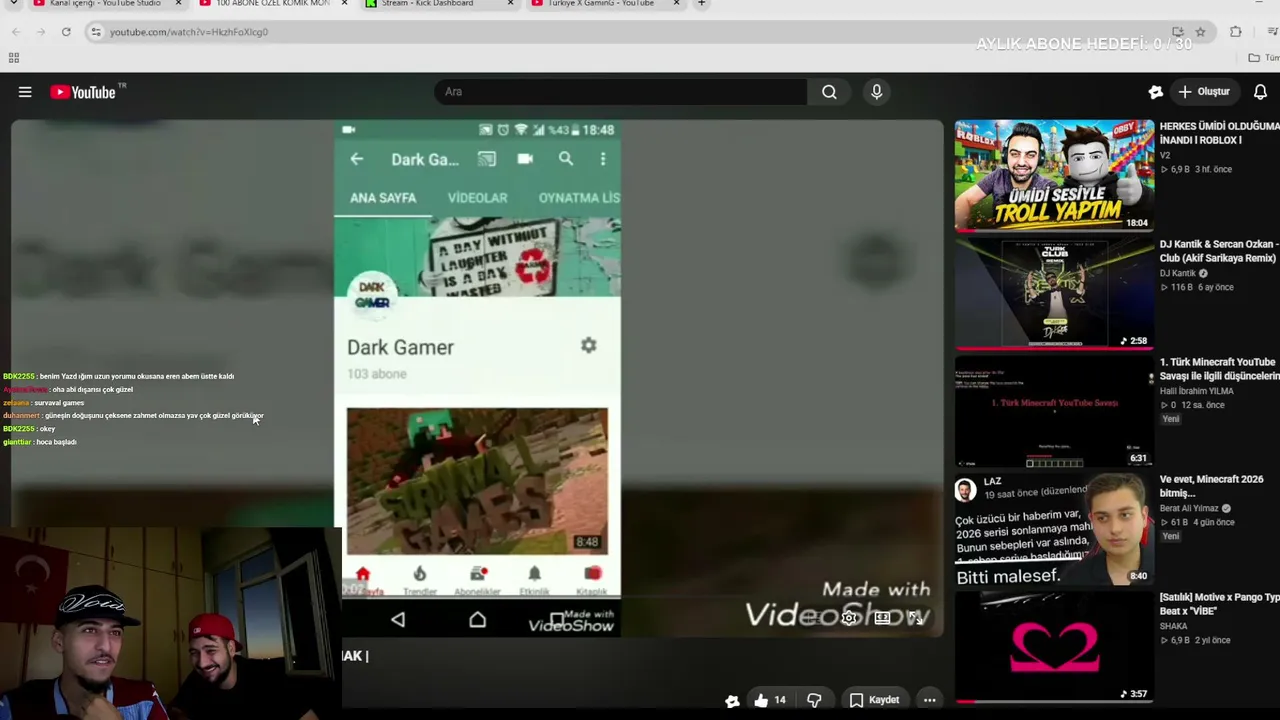The width and height of the screenshot is (1280, 720).
Task: Reload the page
Action: (x=66, y=32)
